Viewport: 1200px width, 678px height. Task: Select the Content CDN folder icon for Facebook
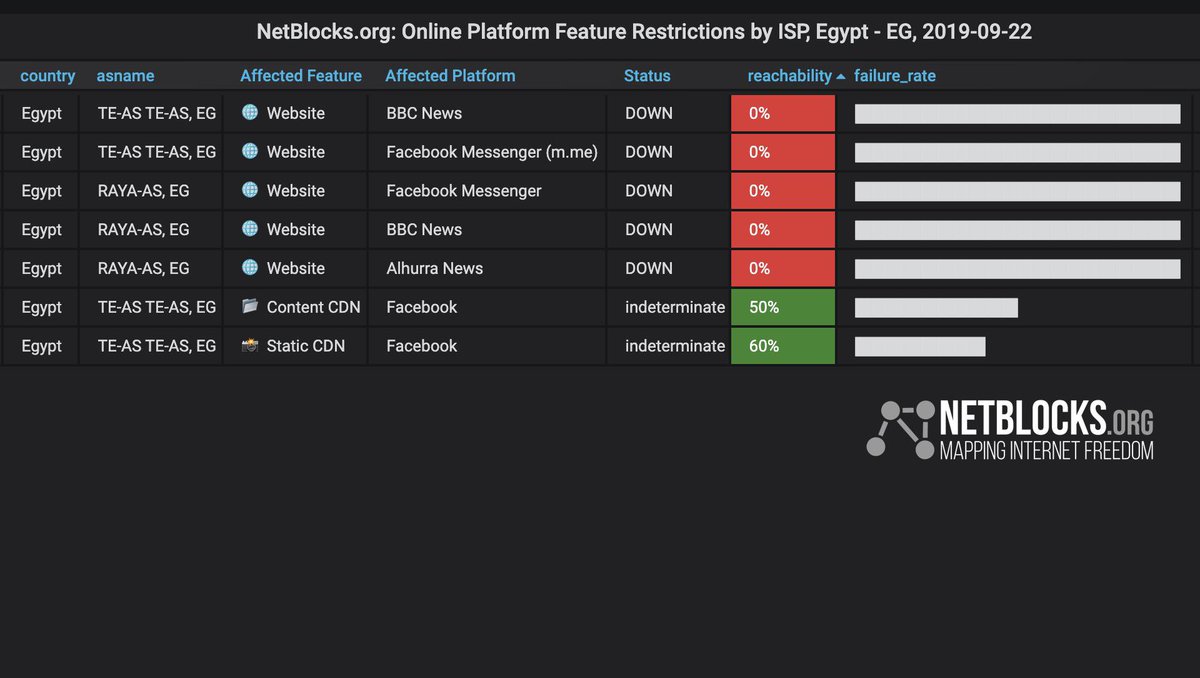coord(247,307)
